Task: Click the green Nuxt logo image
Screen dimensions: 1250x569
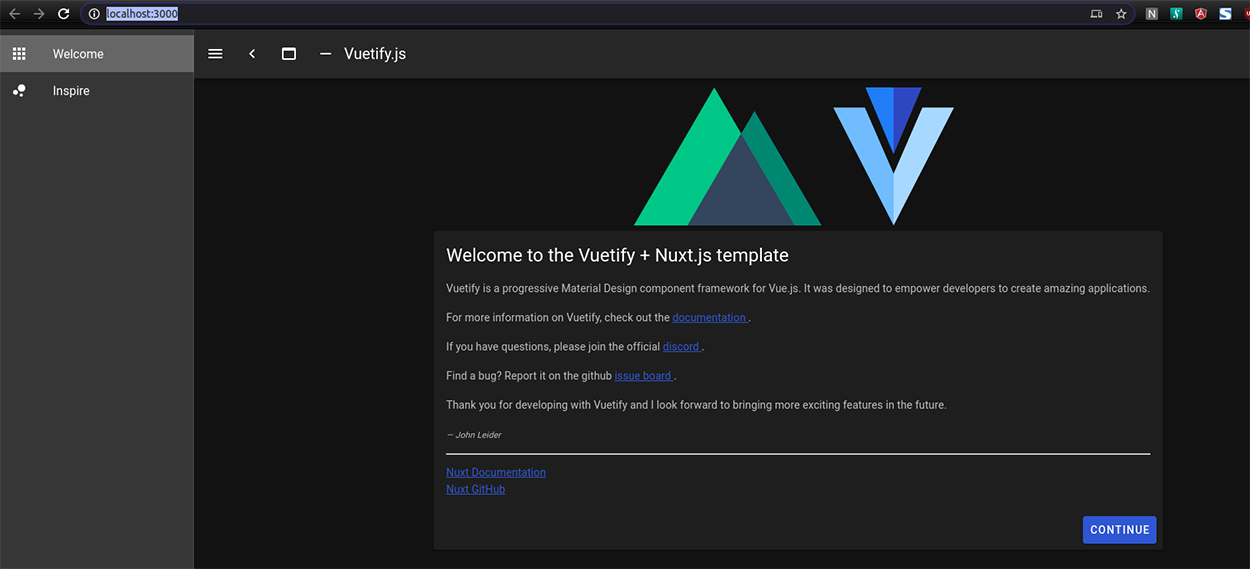Action: (x=726, y=160)
